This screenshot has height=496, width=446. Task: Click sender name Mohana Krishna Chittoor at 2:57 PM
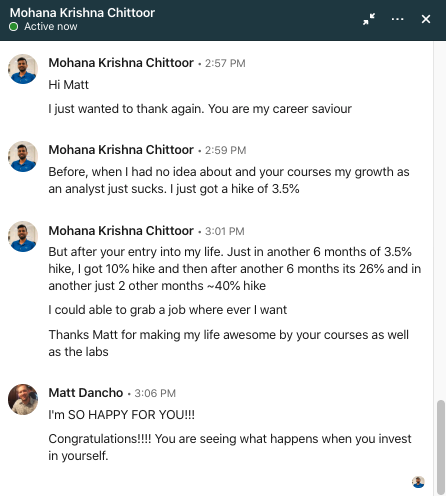[x=121, y=63]
